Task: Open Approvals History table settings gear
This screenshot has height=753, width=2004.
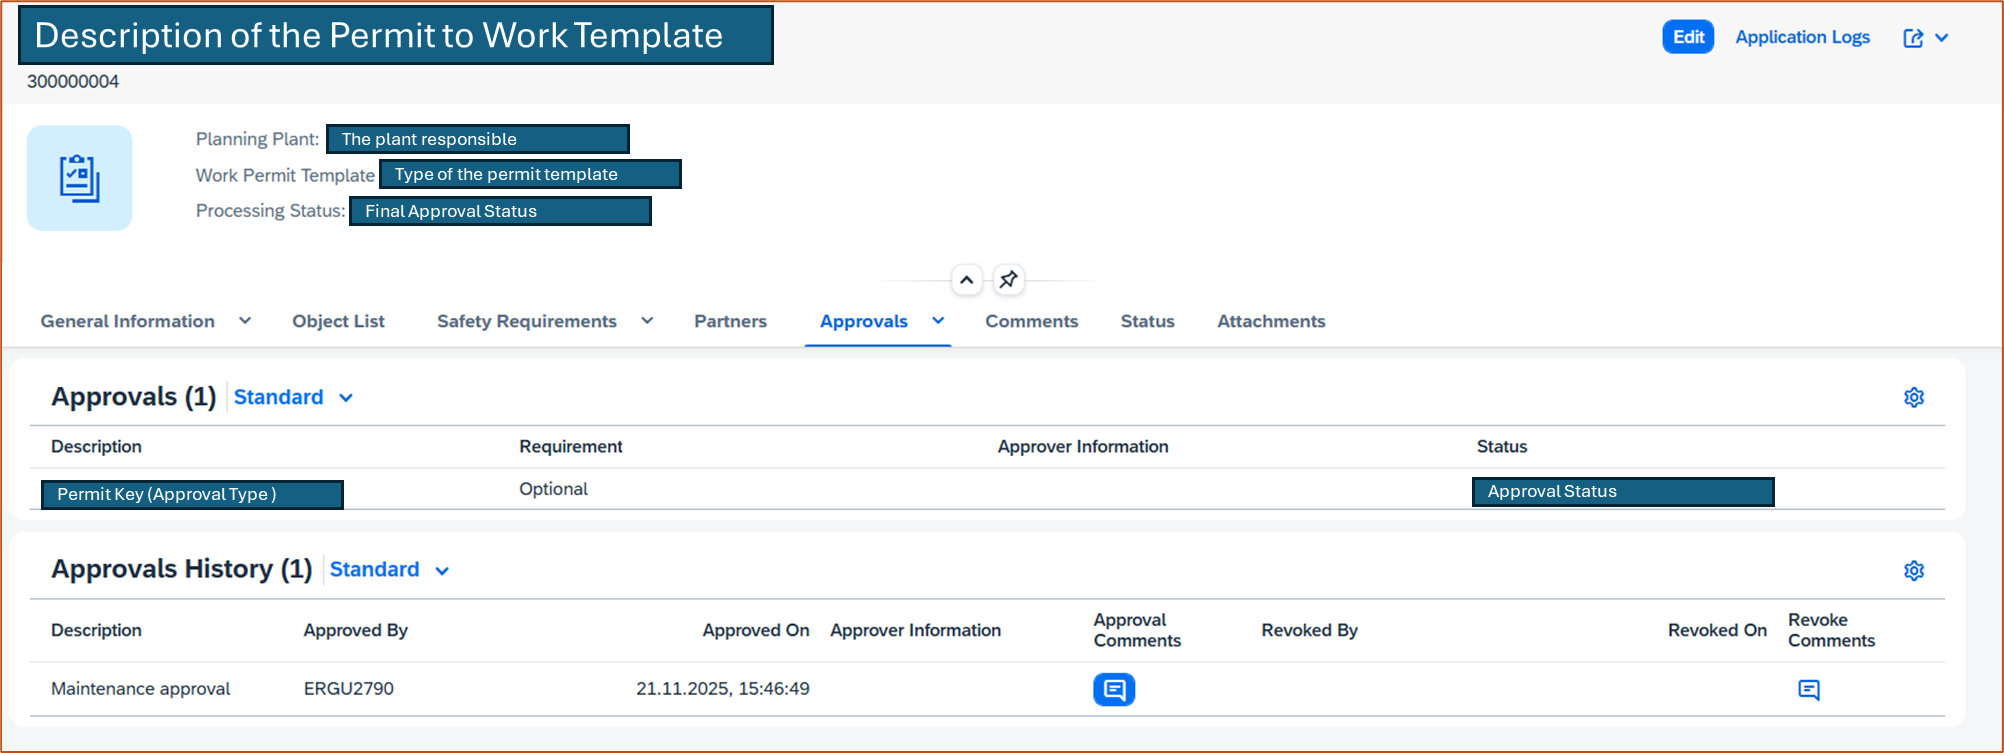Action: 1913,570
